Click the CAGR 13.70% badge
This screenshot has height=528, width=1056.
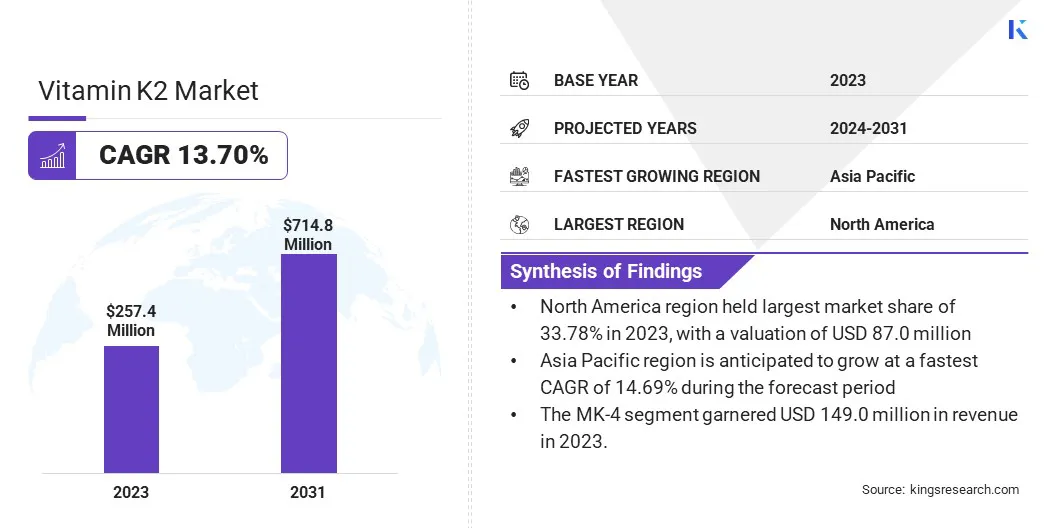point(183,156)
